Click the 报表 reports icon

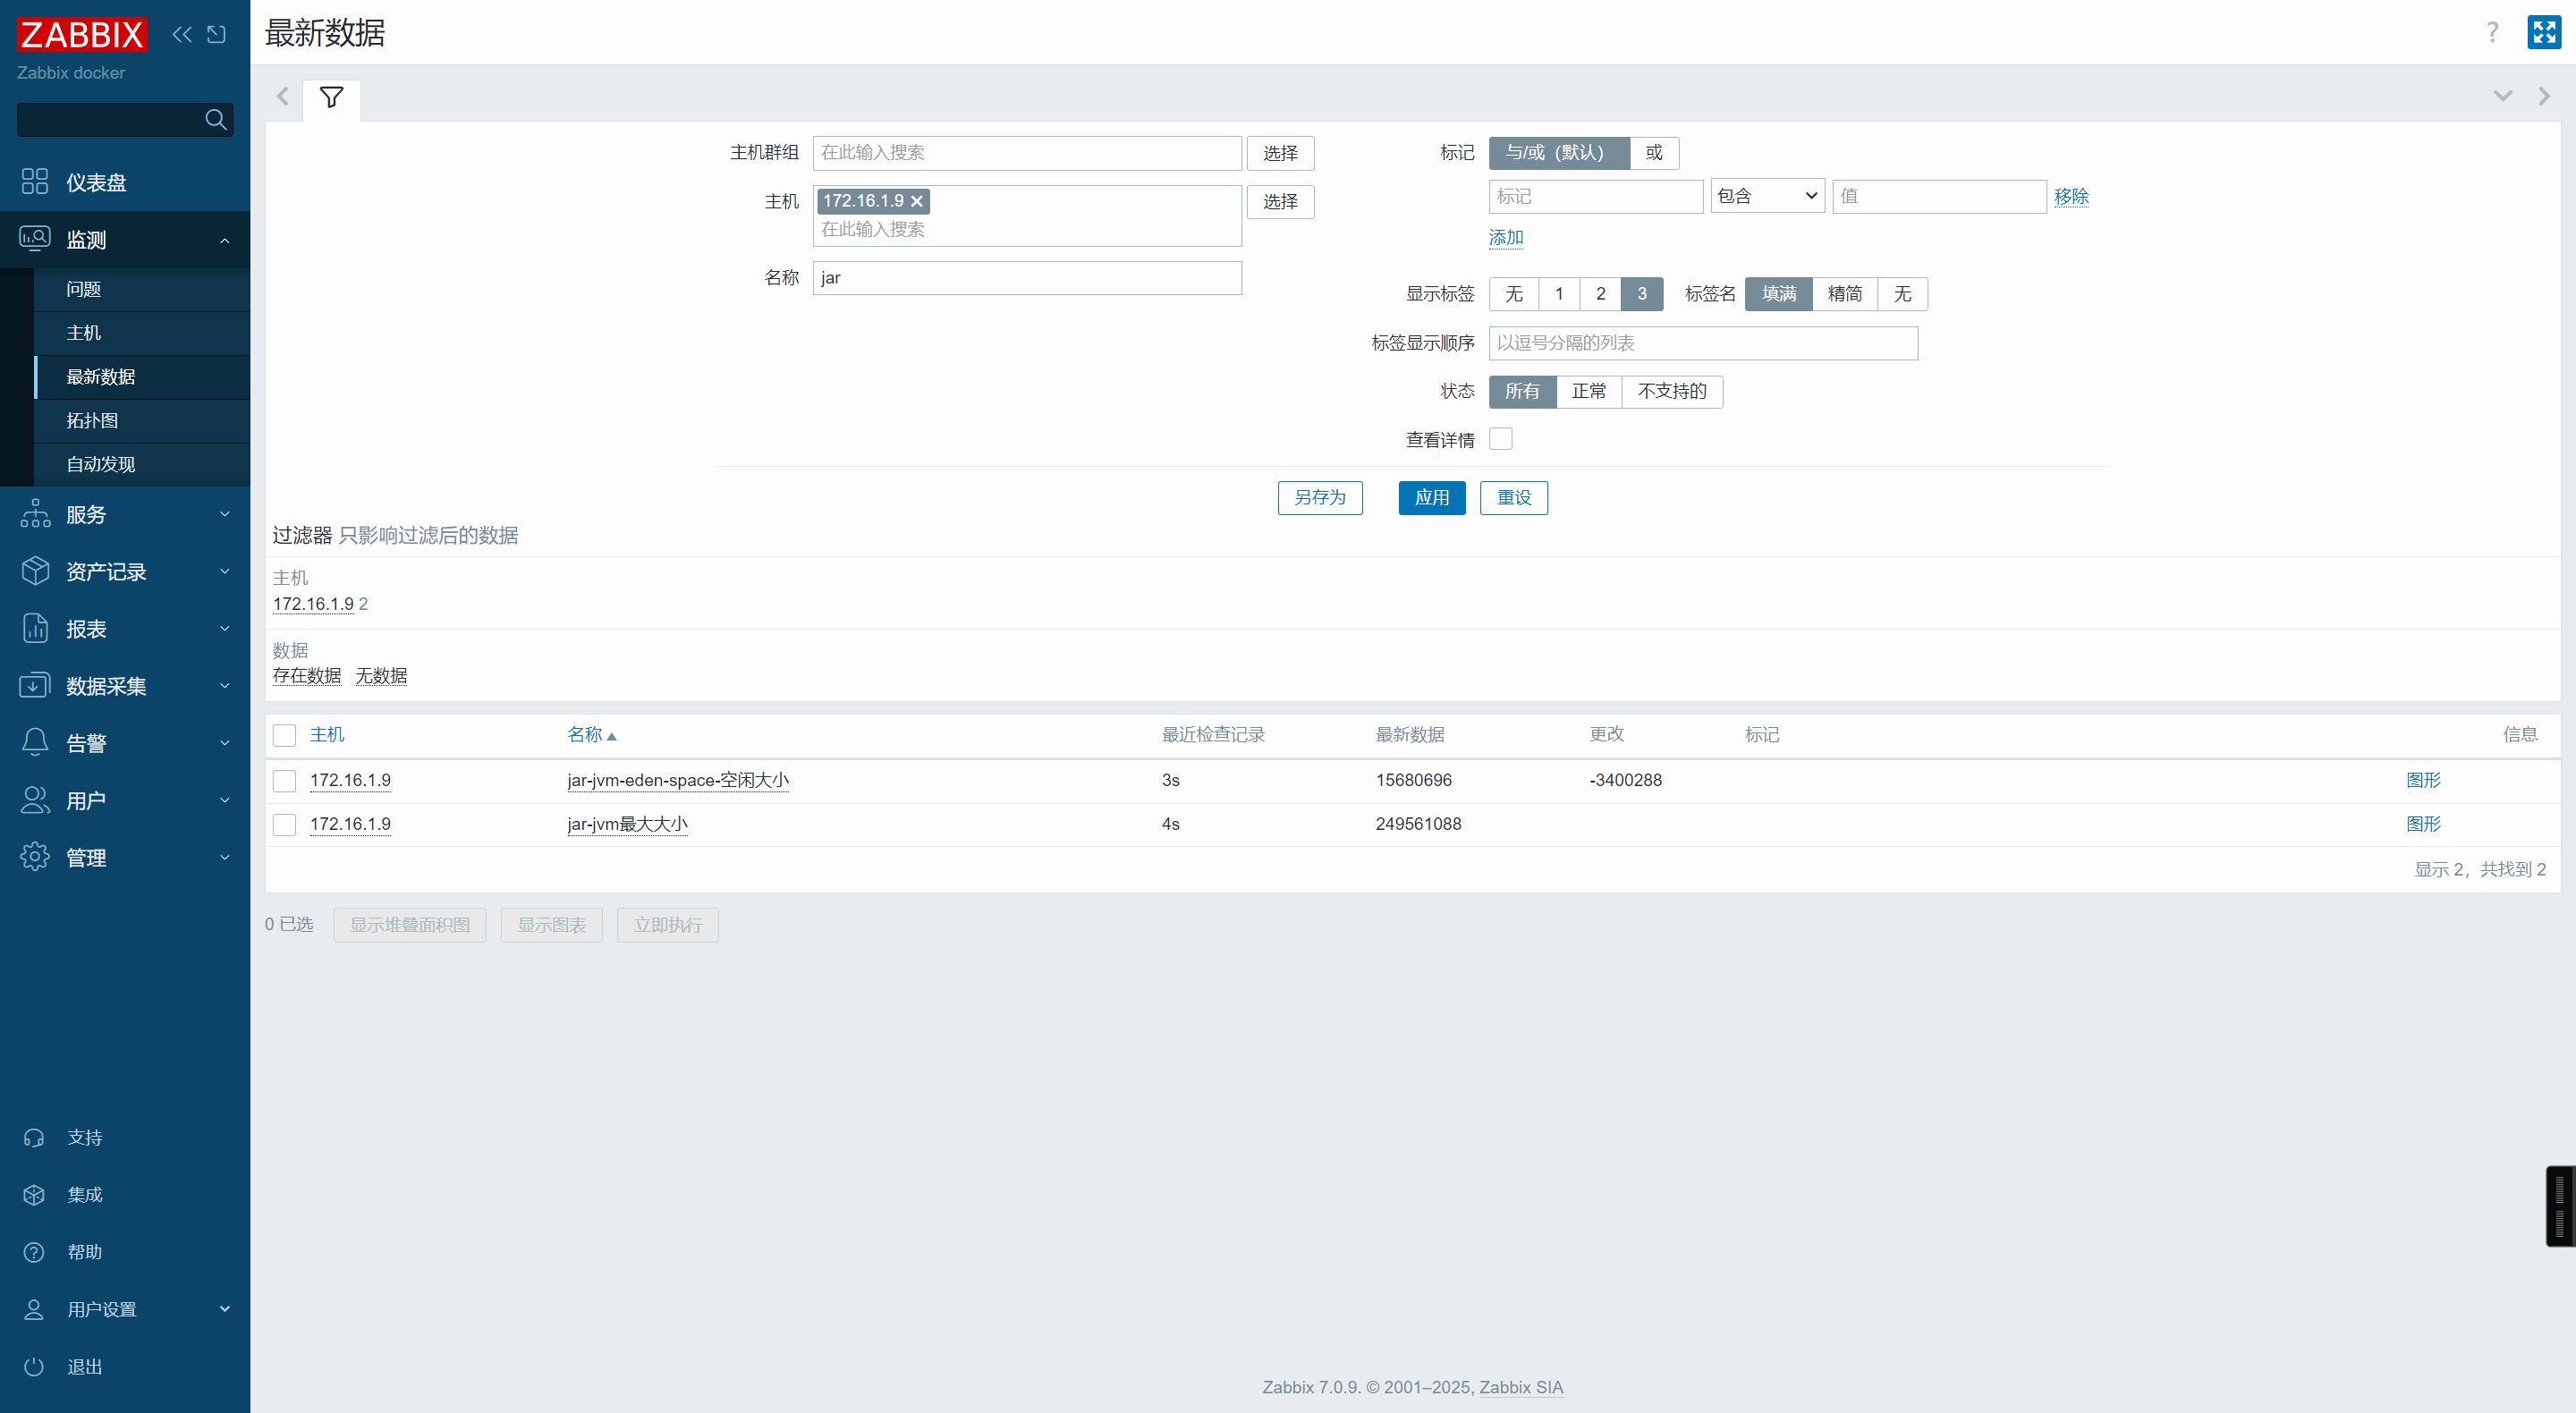pos(35,628)
